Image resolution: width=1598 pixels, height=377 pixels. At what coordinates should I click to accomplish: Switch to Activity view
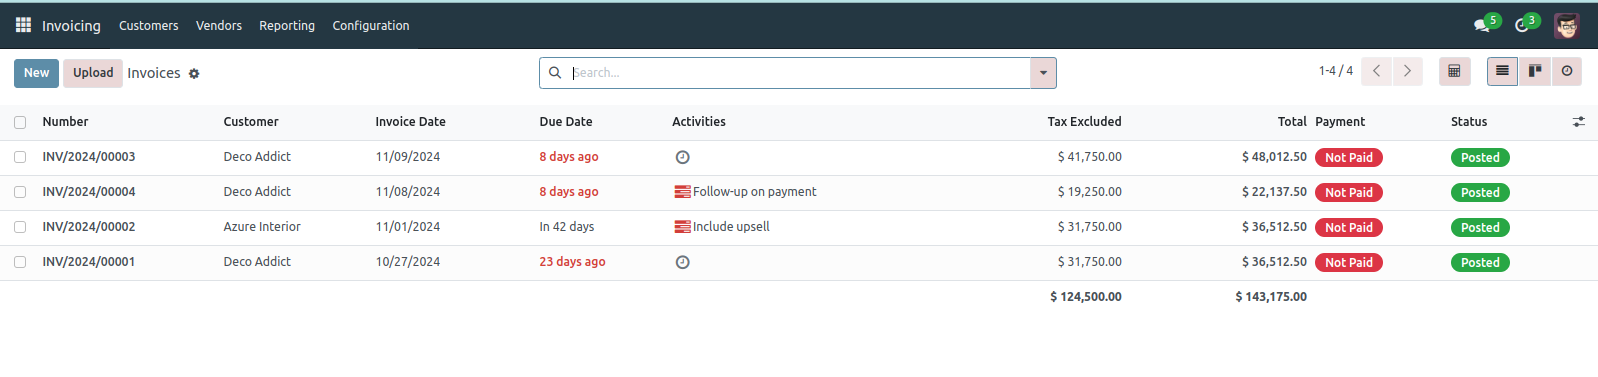[x=1567, y=71]
